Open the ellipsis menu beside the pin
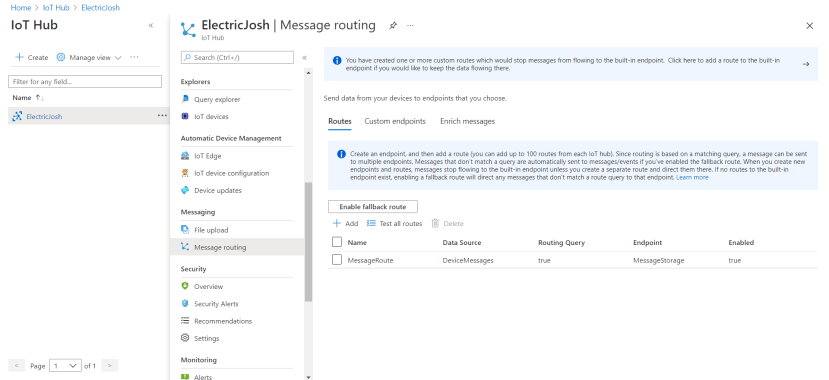This screenshot has height=380, width=829. [410, 25]
